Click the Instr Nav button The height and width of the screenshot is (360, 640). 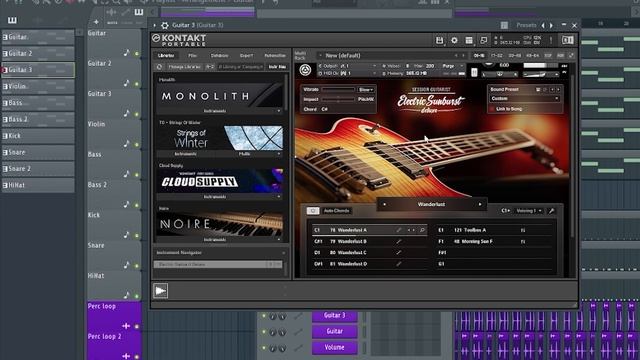[277, 67]
